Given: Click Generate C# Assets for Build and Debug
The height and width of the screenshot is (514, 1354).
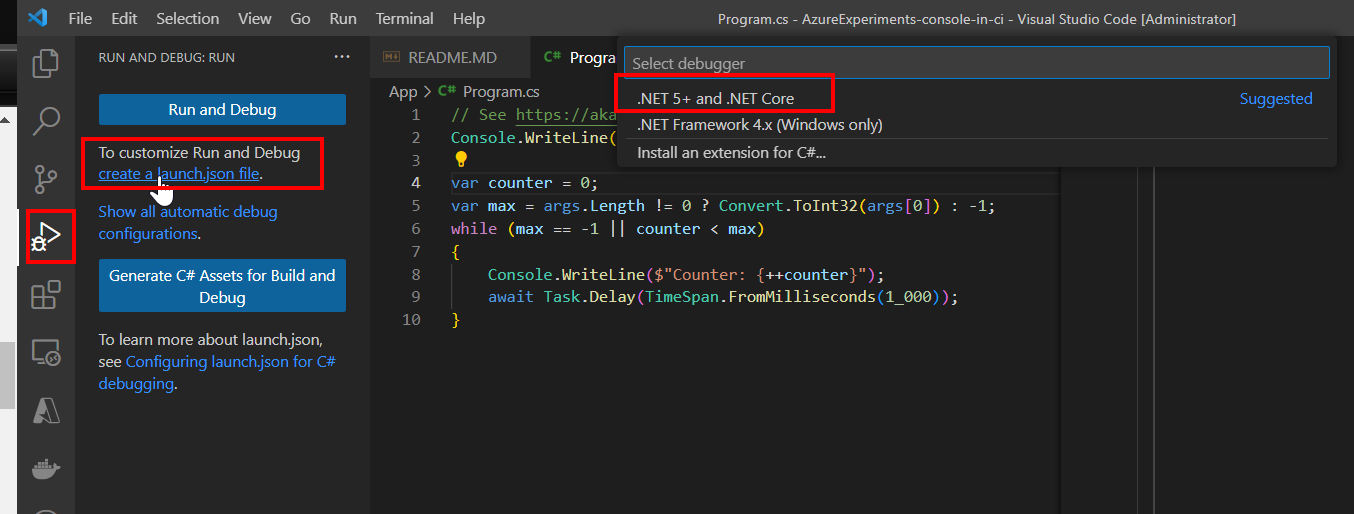Looking at the screenshot, I should click(222, 286).
